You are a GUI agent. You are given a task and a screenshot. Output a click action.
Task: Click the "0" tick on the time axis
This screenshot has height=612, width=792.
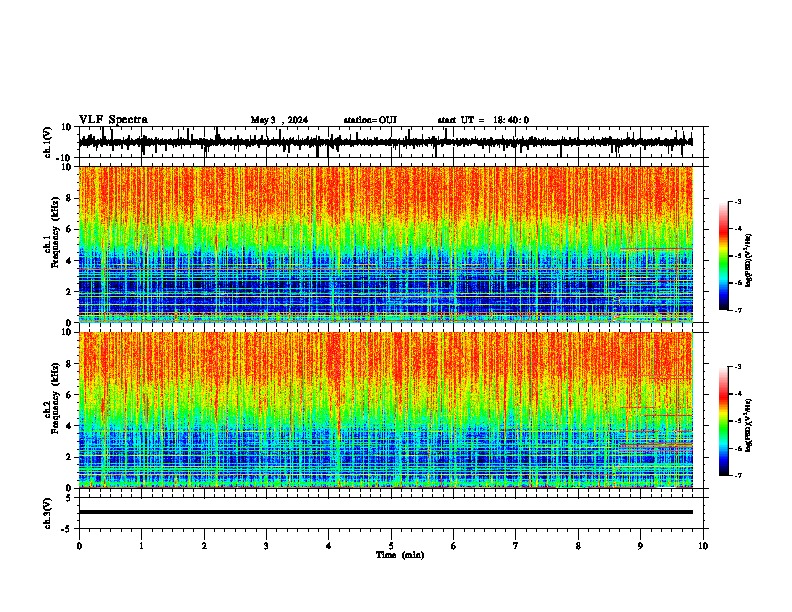[79, 546]
